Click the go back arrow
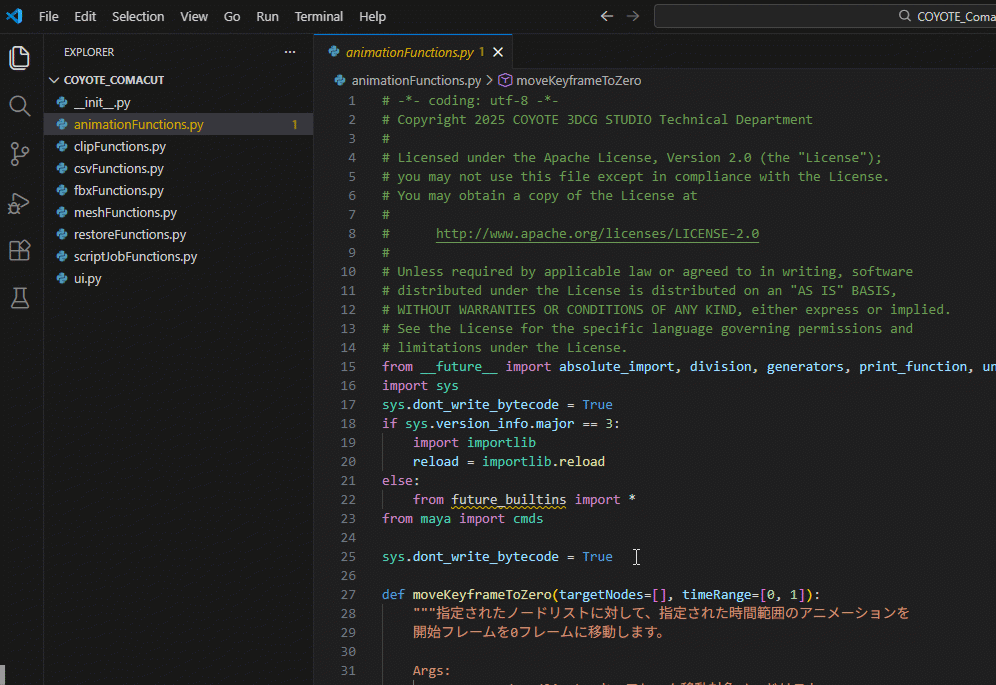The image size is (996, 685). (606, 16)
